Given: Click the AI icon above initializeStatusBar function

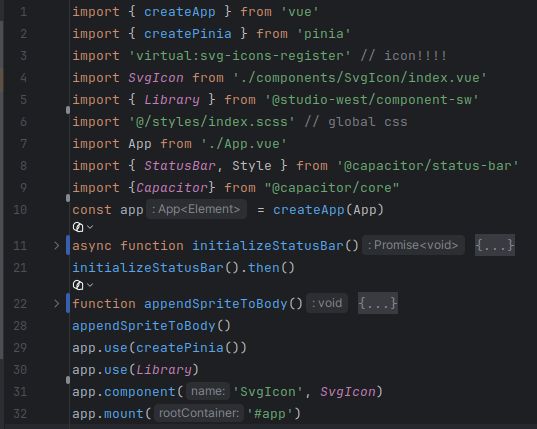Looking at the screenshot, I should (x=78, y=227).
